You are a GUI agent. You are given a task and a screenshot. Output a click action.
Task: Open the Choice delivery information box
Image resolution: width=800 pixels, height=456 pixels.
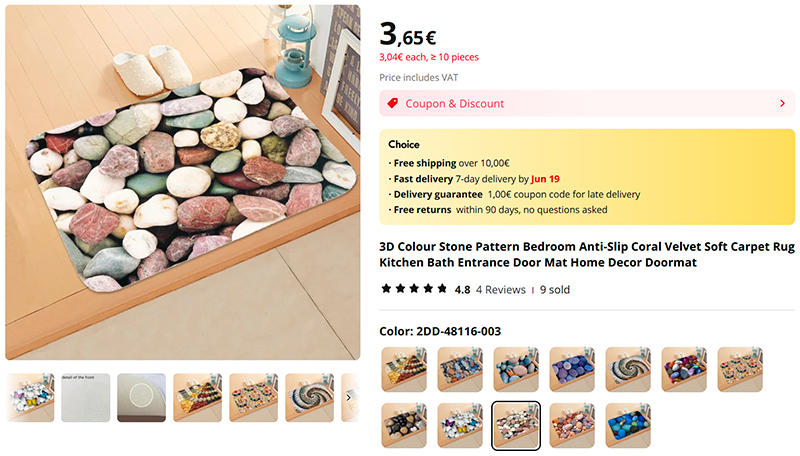coord(587,177)
